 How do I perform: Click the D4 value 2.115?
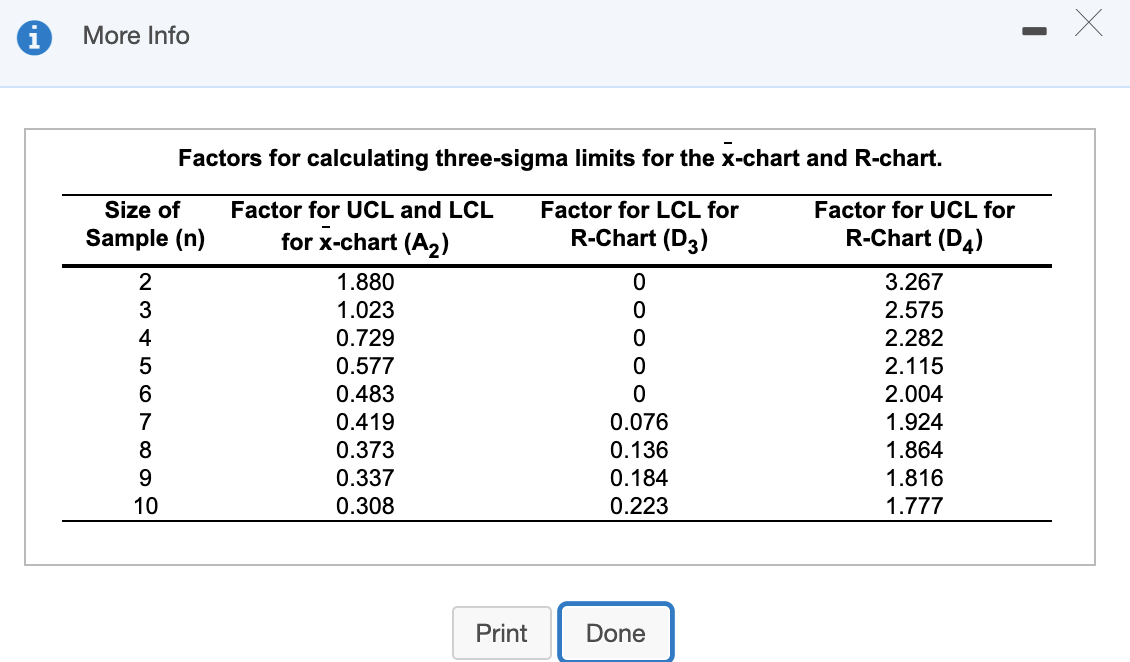click(914, 366)
